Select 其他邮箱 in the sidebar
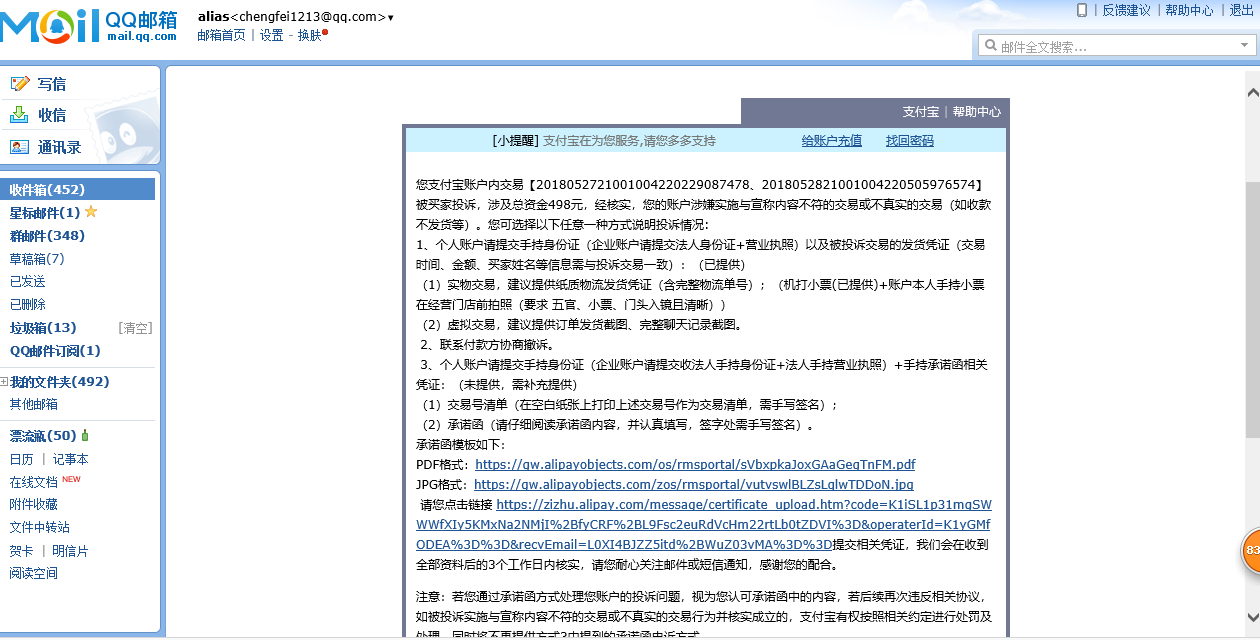The image size is (1260, 640). tap(34, 405)
